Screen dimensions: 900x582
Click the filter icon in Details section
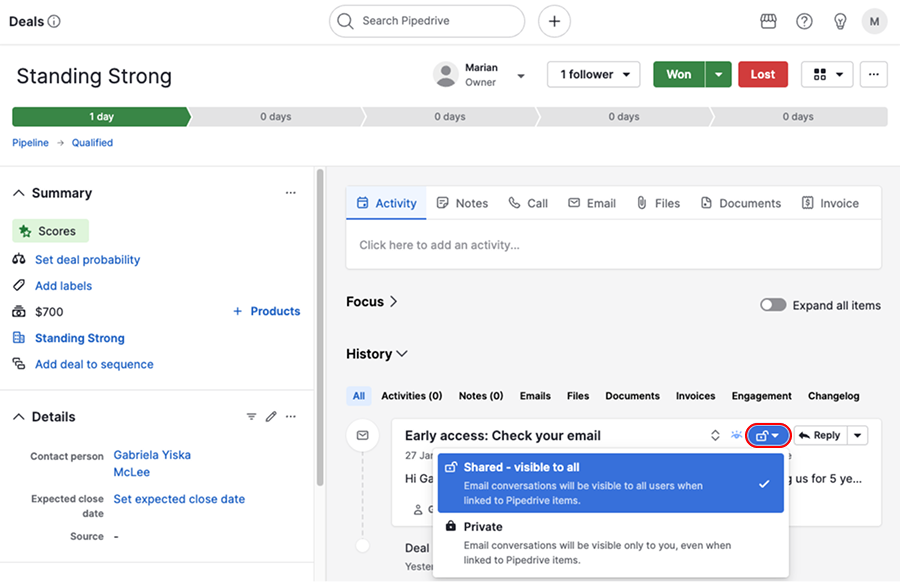tap(251, 417)
